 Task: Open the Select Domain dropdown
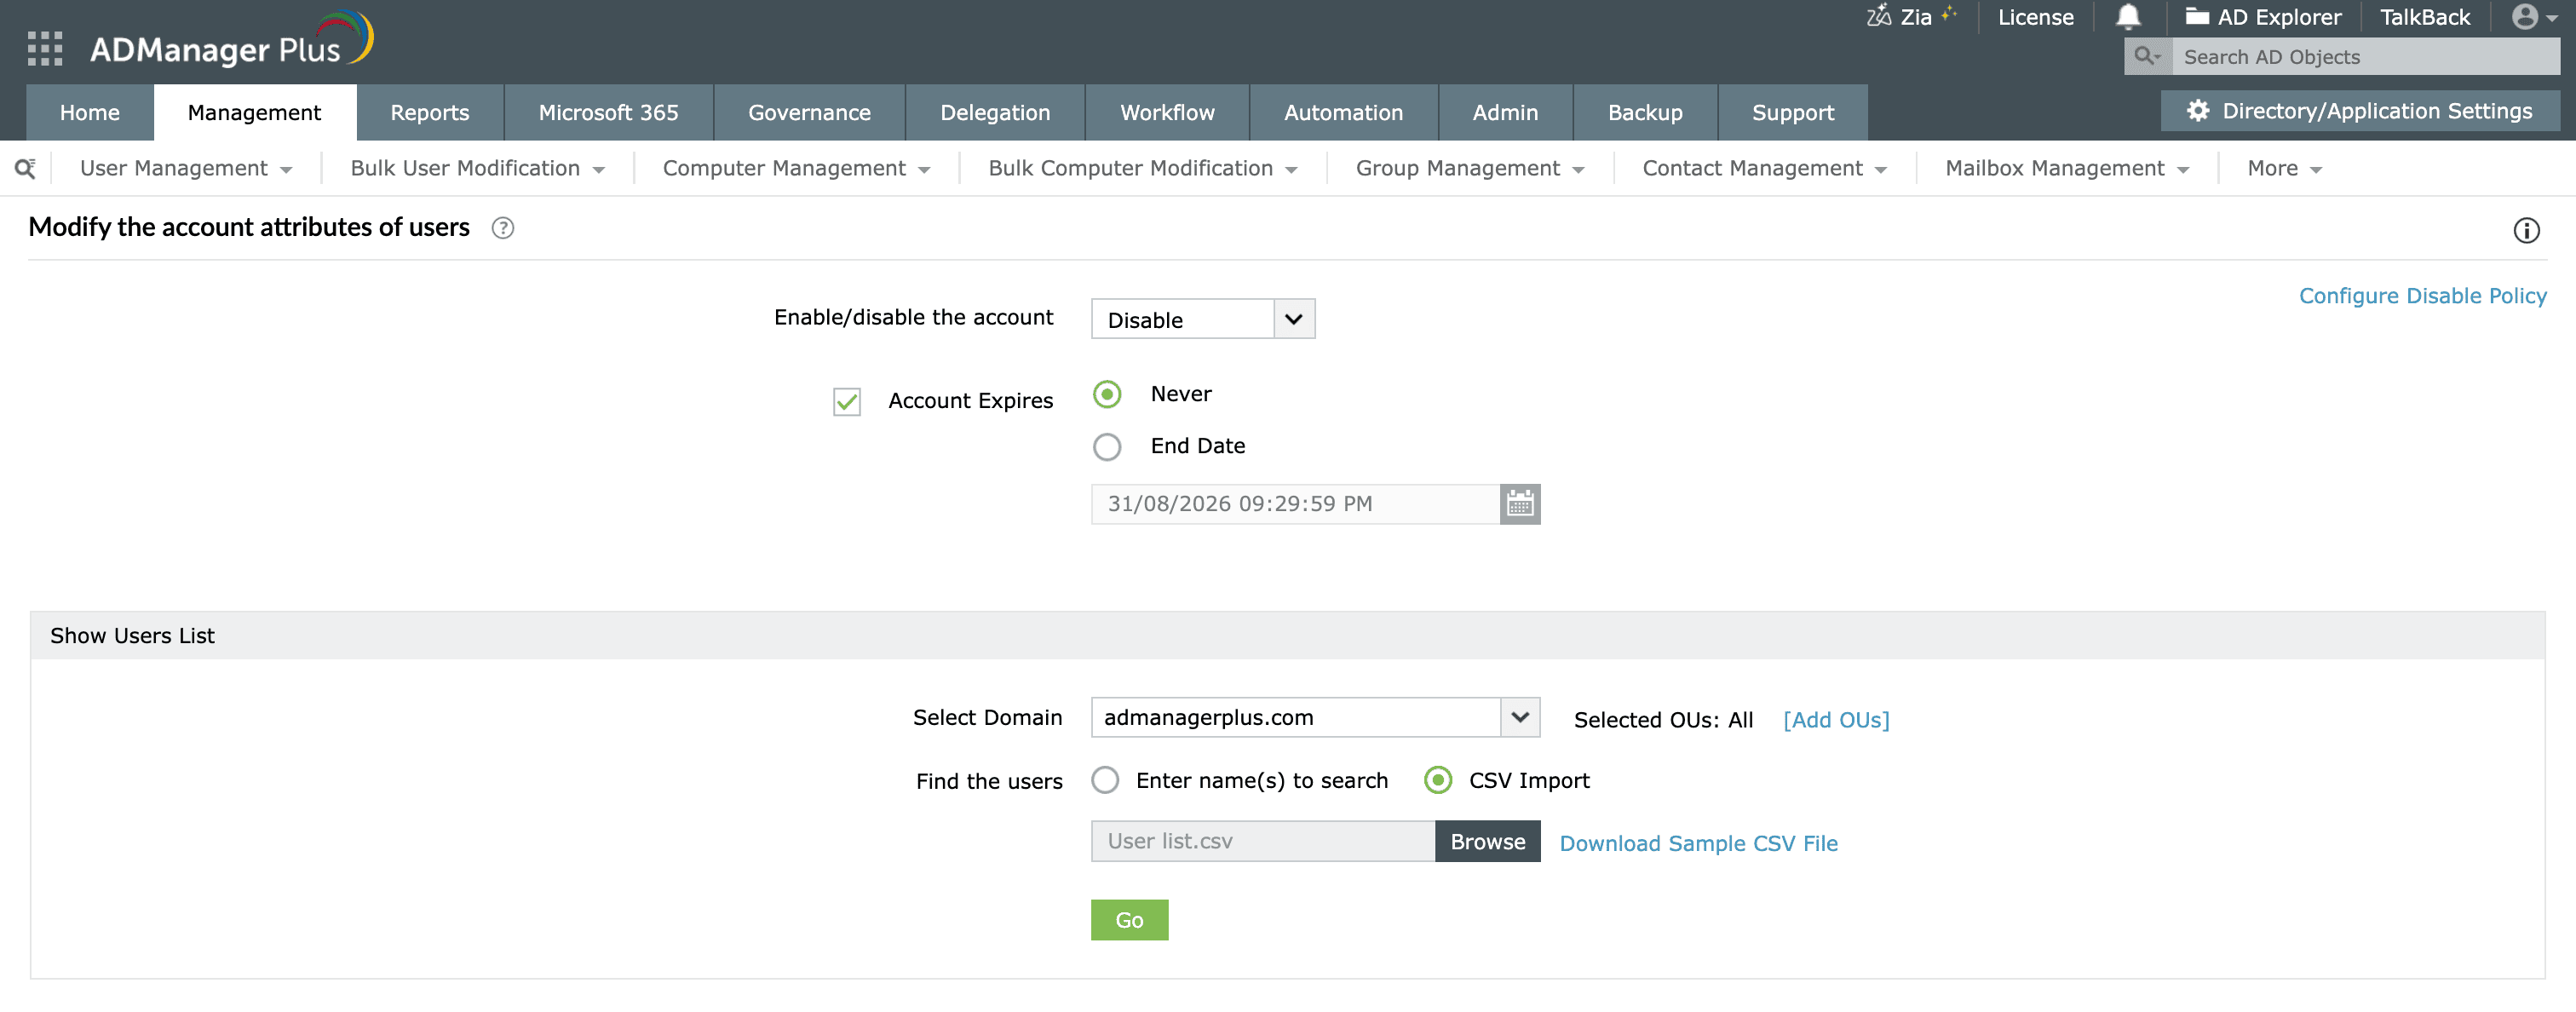[1315, 717]
